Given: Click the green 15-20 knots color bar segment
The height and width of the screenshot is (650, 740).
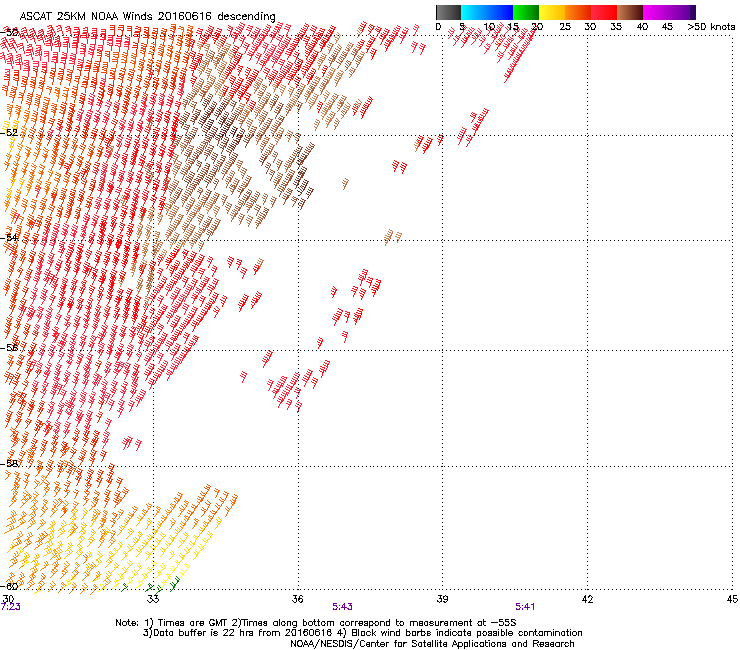Looking at the screenshot, I should pos(526,12).
